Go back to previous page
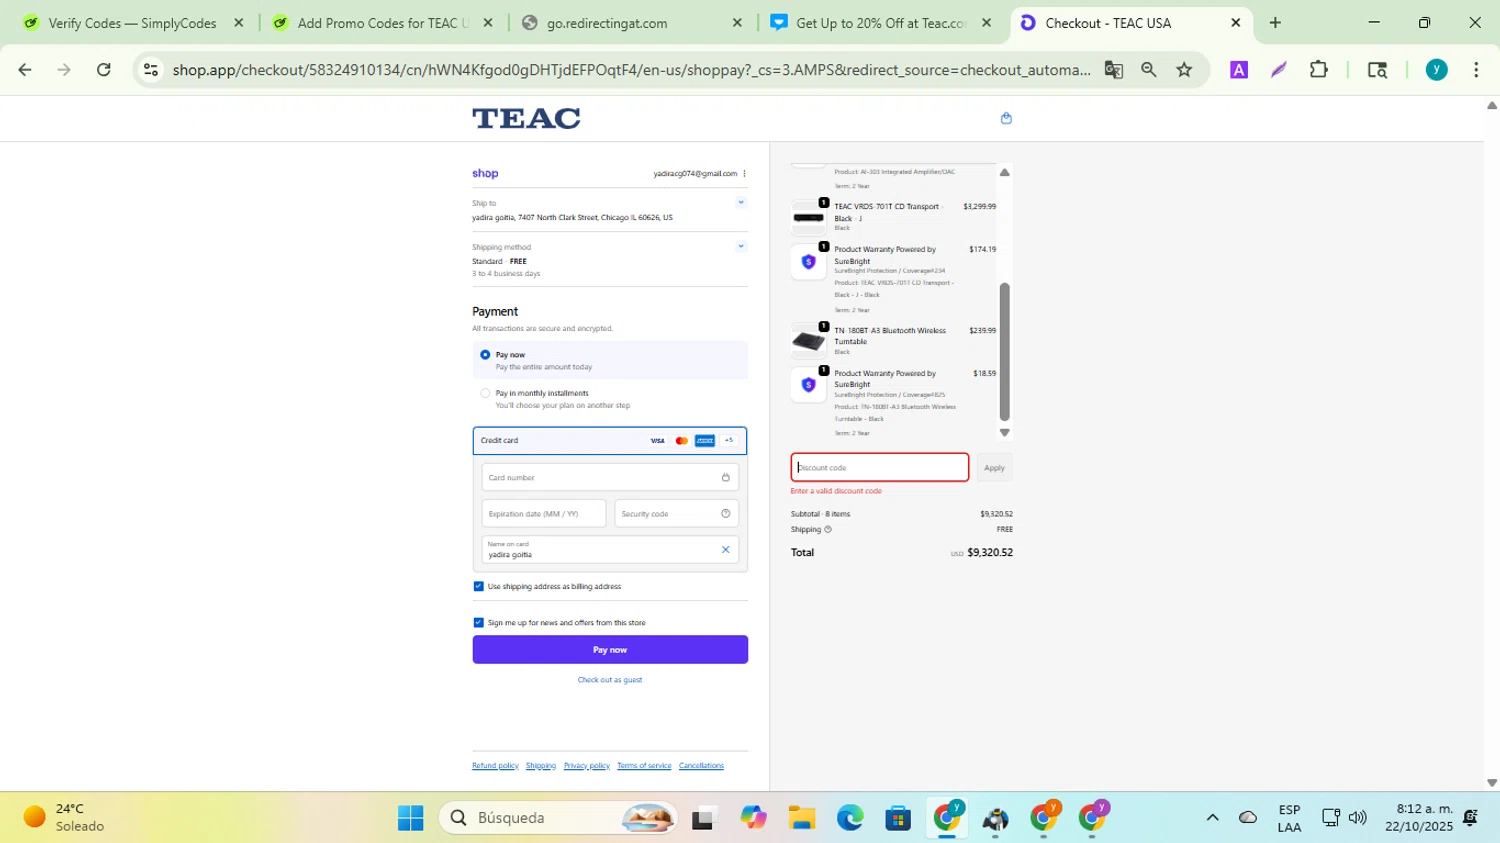This screenshot has height=843, width=1500. click(25, 70)
